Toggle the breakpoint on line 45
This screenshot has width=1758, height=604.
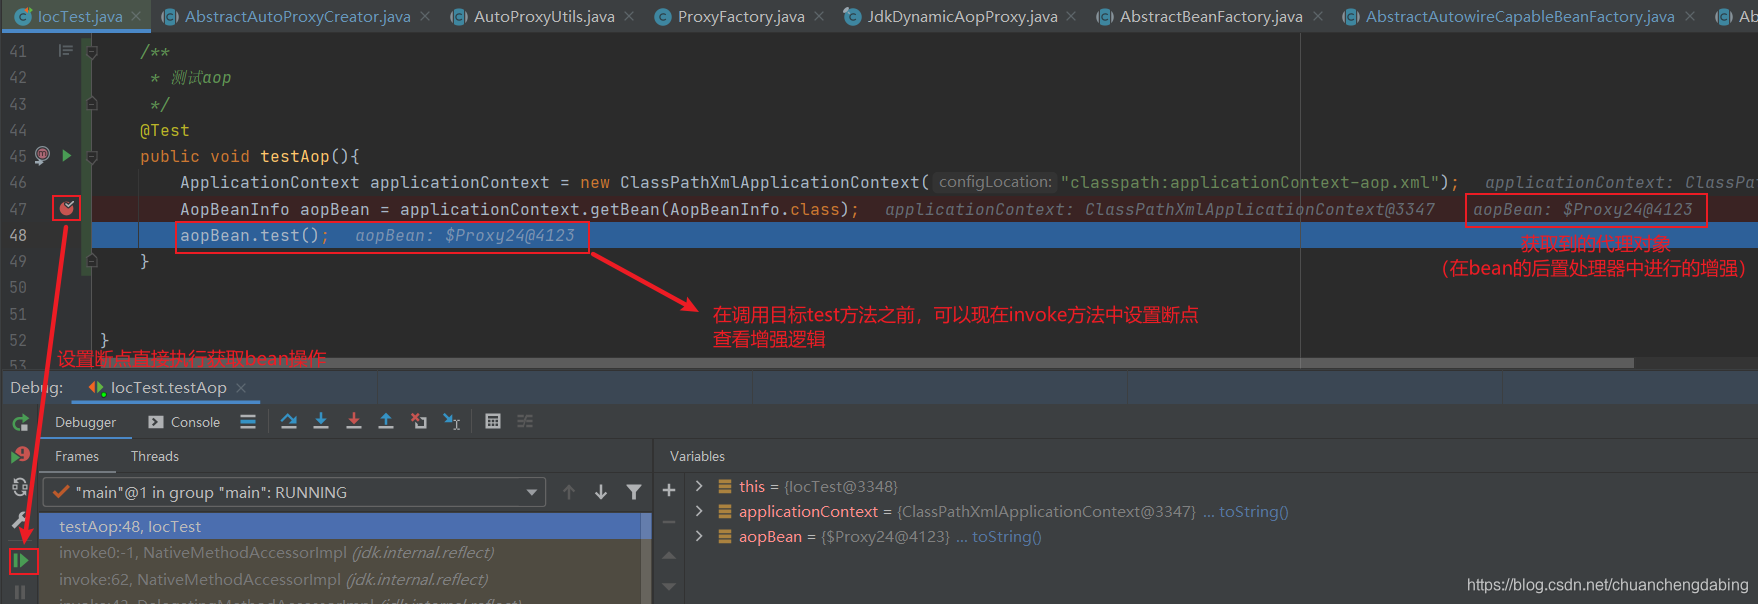(42, 155)
